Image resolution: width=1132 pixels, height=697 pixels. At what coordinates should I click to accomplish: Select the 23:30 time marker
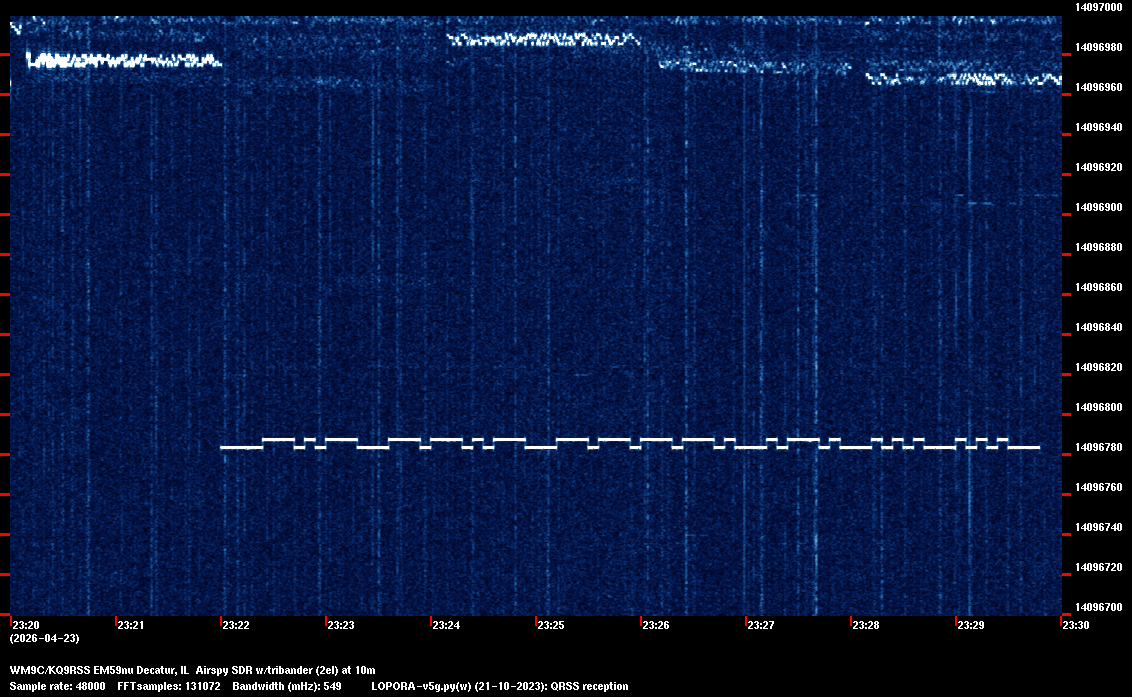click(x=1076, y=625)
